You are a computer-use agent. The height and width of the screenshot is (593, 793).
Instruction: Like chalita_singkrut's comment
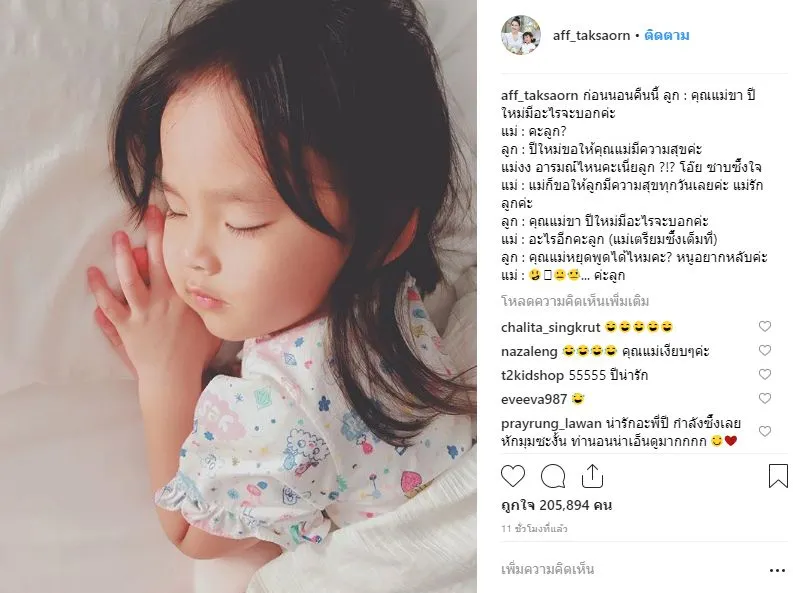click(x=765, y=327)
